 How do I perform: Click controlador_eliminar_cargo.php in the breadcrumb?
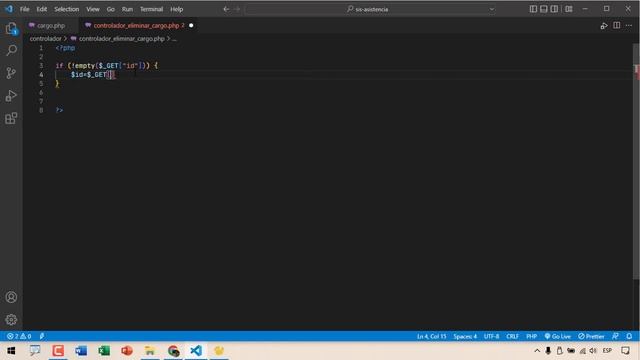point(122,39)
